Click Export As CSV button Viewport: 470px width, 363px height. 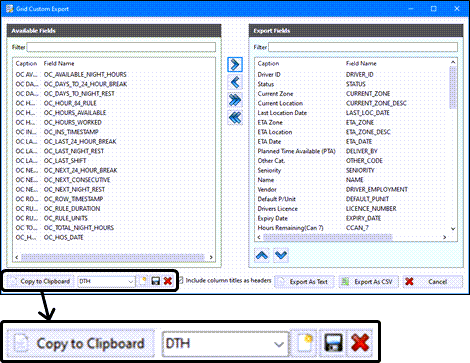[368, 282]
